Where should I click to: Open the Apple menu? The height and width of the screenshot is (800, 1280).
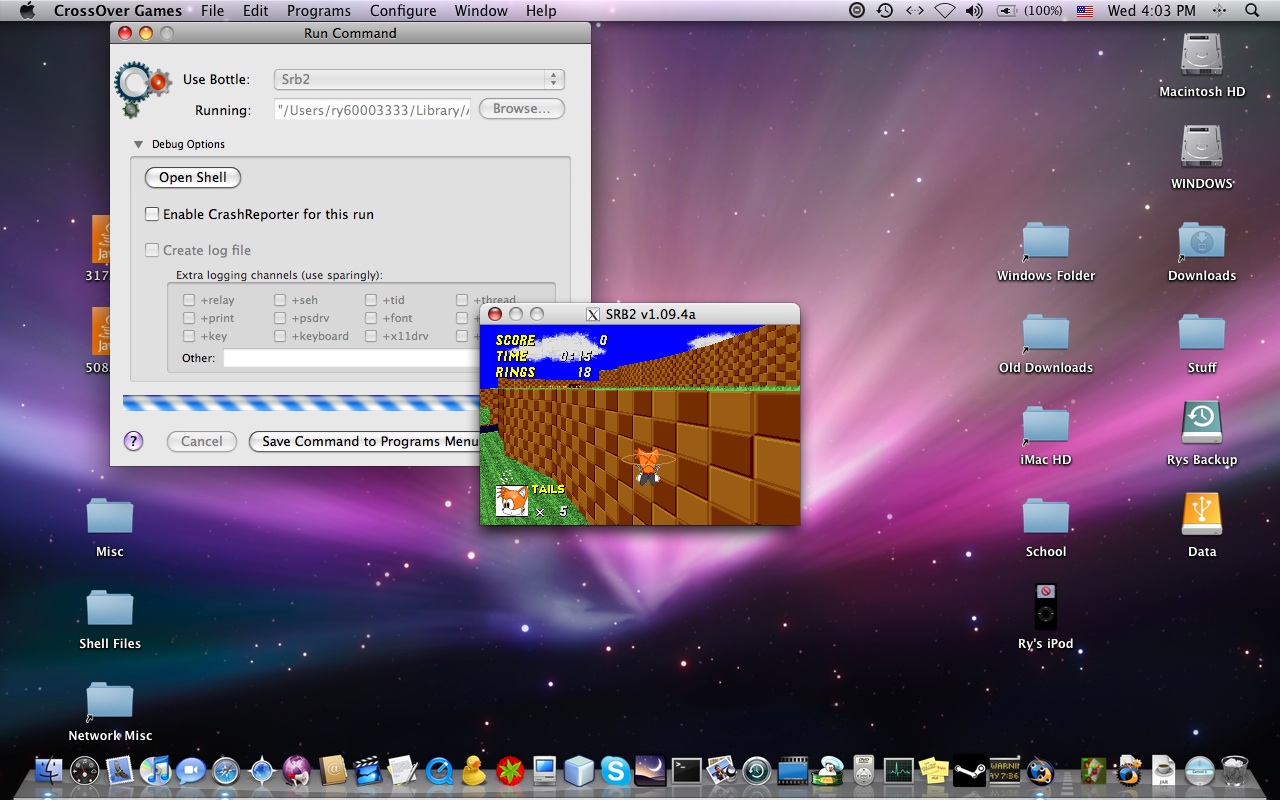27,11
